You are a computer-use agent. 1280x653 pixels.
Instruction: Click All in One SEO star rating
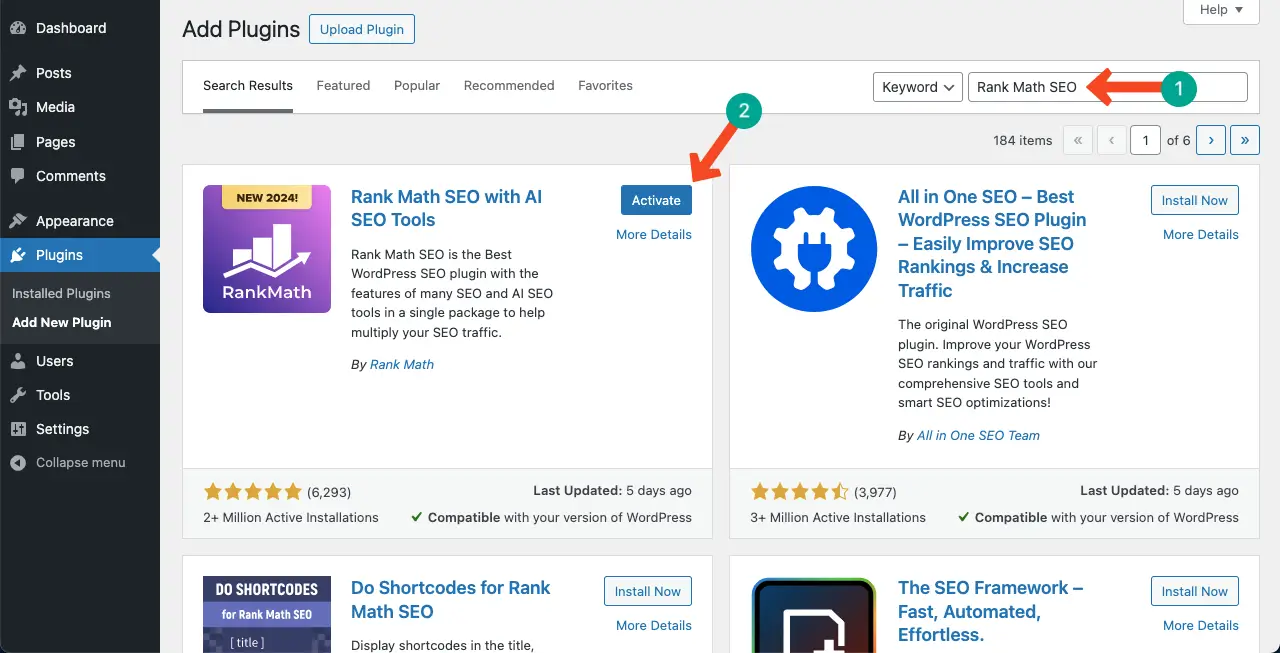(x=799, y=491)
